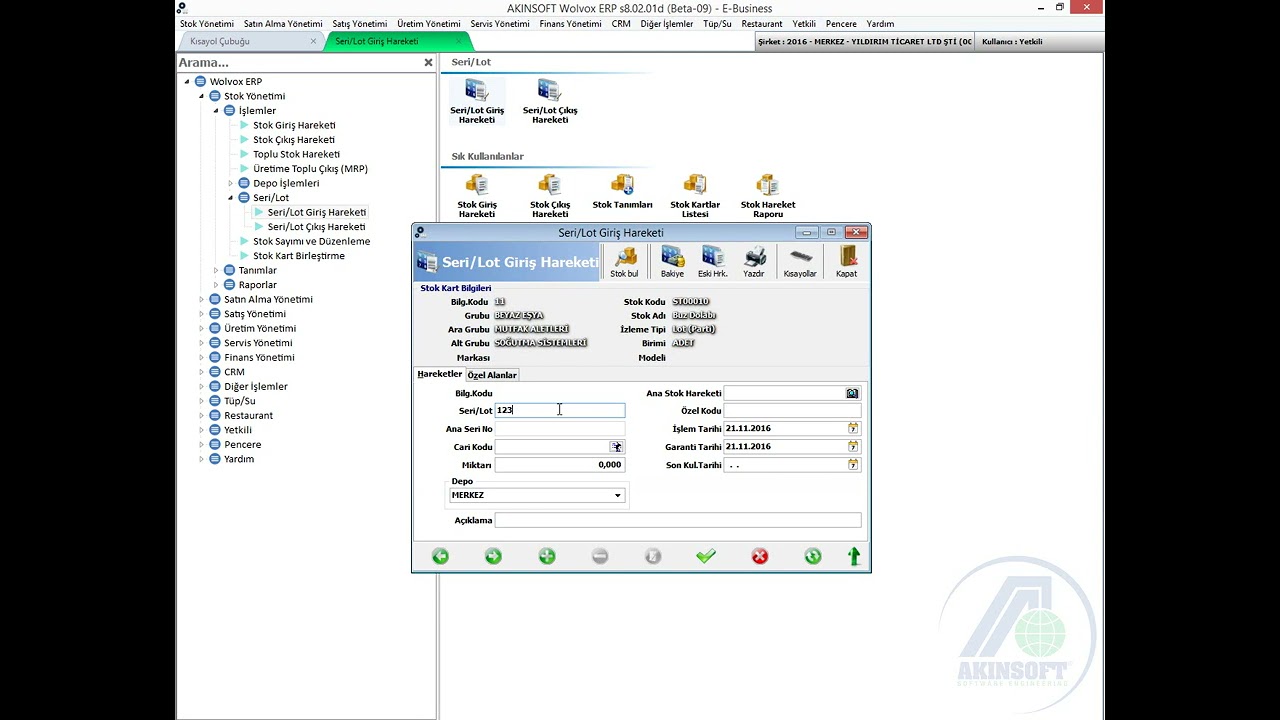
Task: Go to previous record green arrow
Action: point(440,556)
